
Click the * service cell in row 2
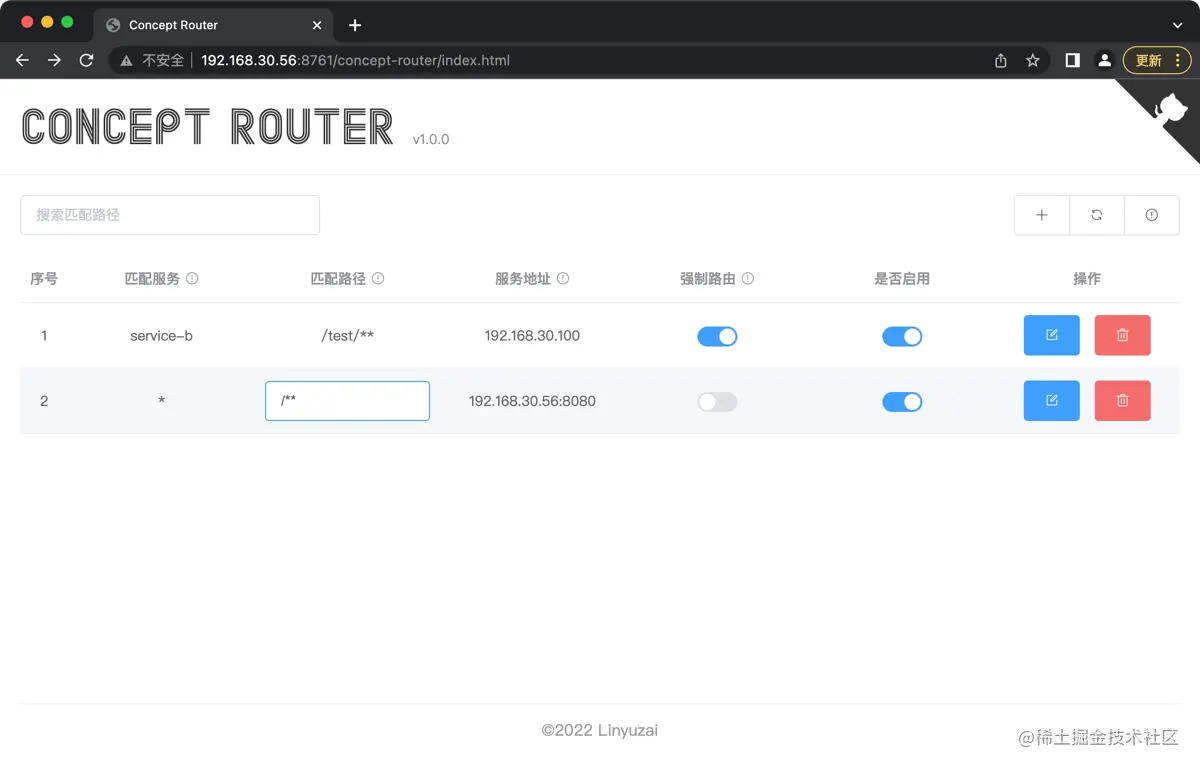click(x=161, y=401)
